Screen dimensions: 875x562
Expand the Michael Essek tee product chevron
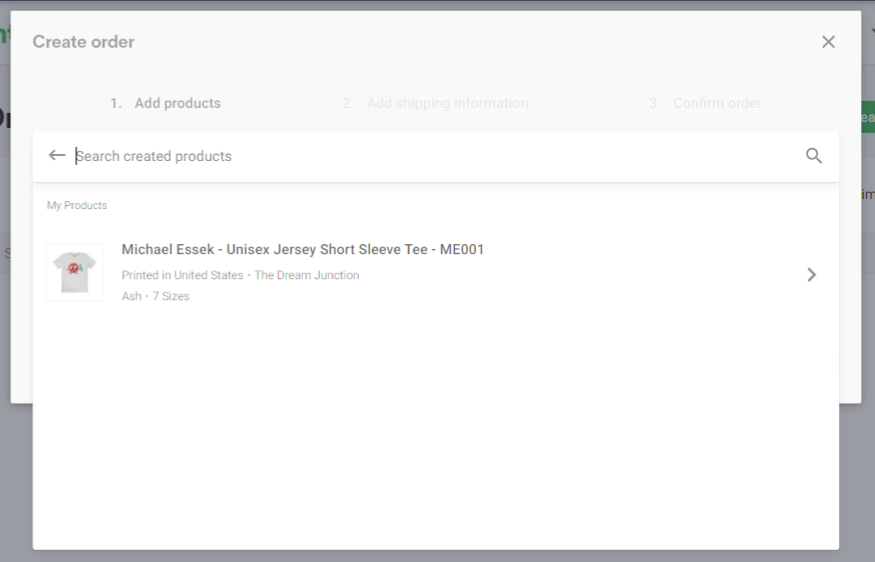(812, 275)
